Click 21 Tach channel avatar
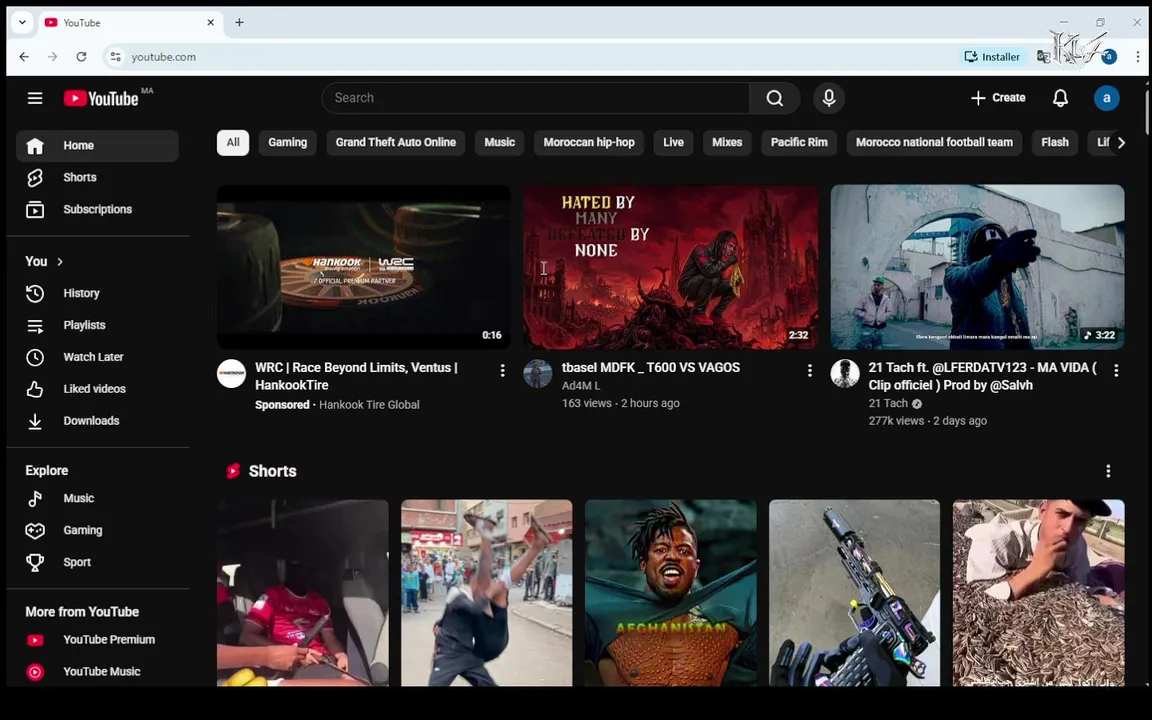This screenshot has height=720, width=1152. click(845, 373)
